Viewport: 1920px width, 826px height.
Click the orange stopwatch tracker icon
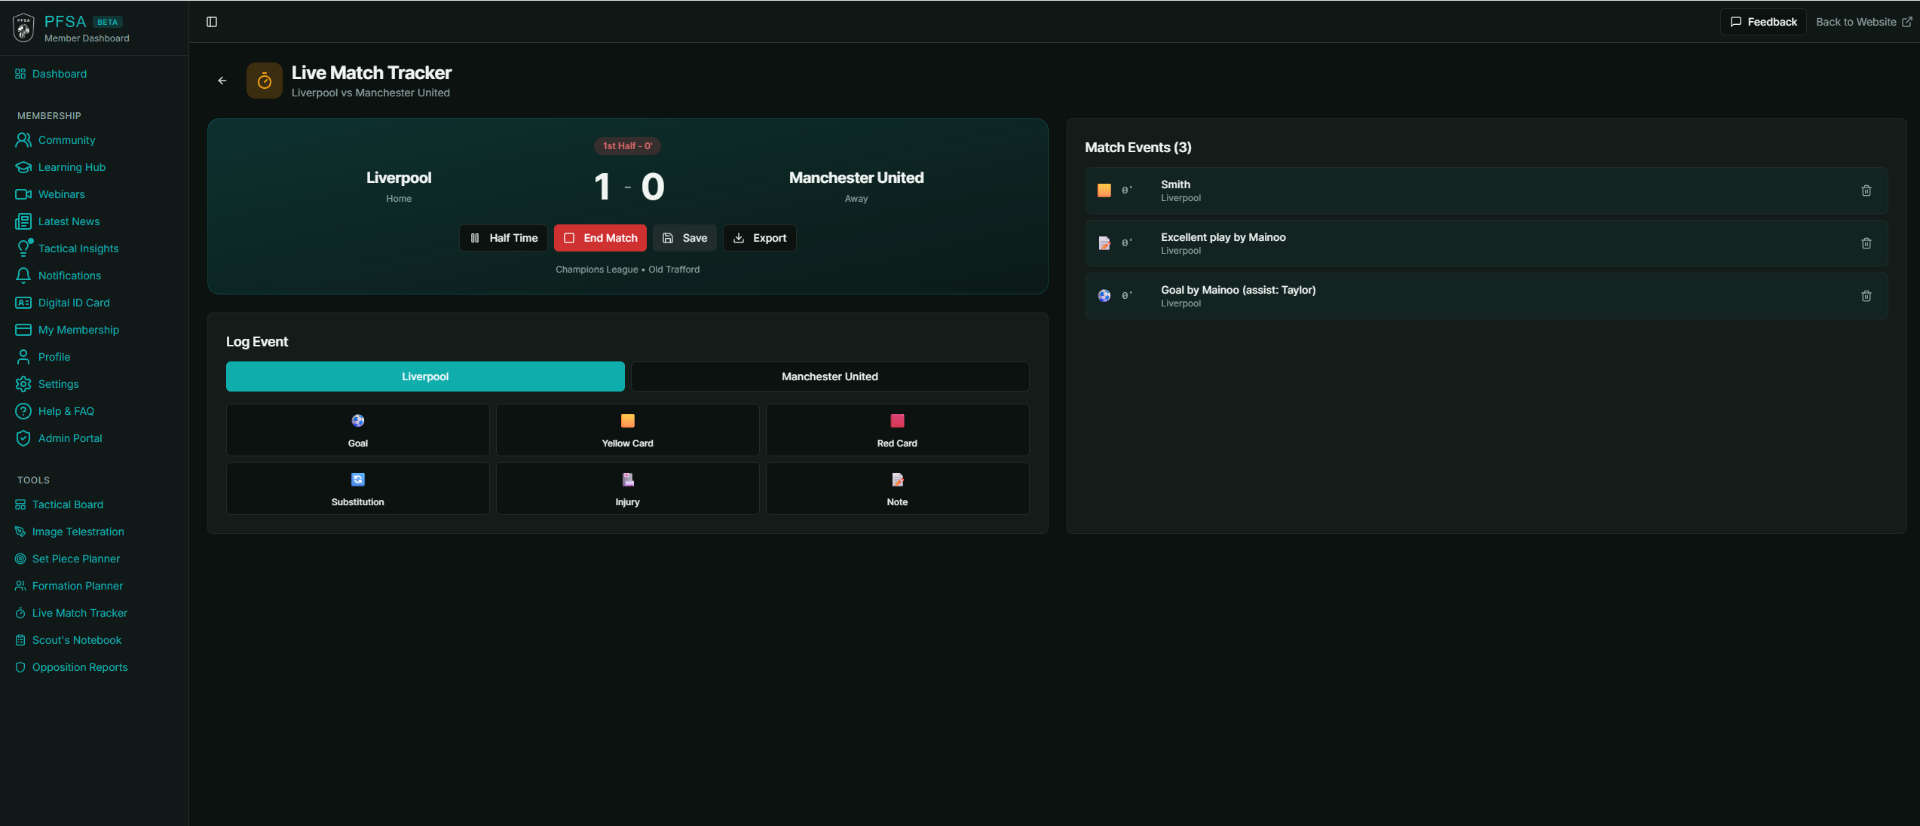point(264,81)
